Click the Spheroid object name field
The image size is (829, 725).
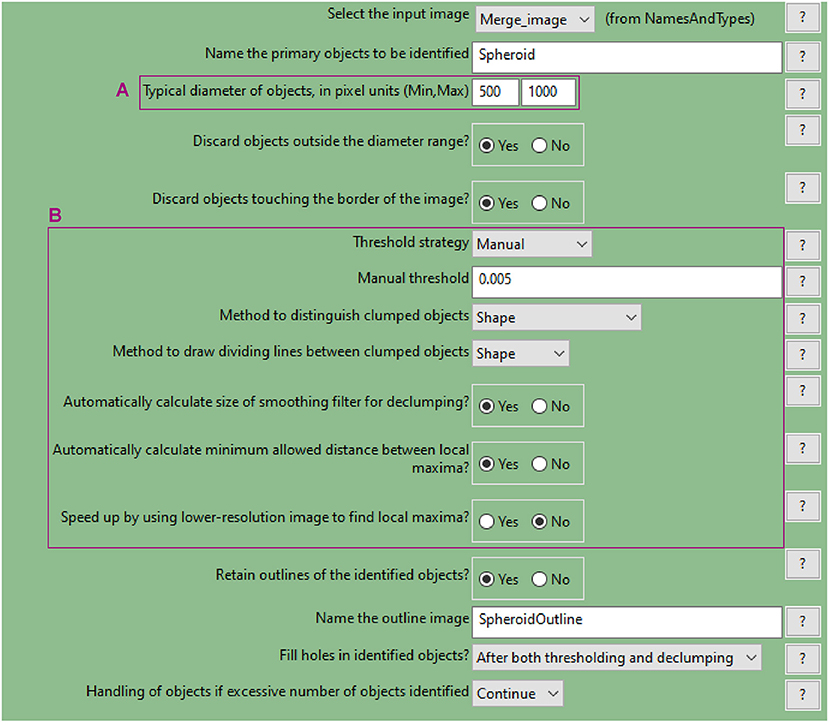click(x=627, y=57)
